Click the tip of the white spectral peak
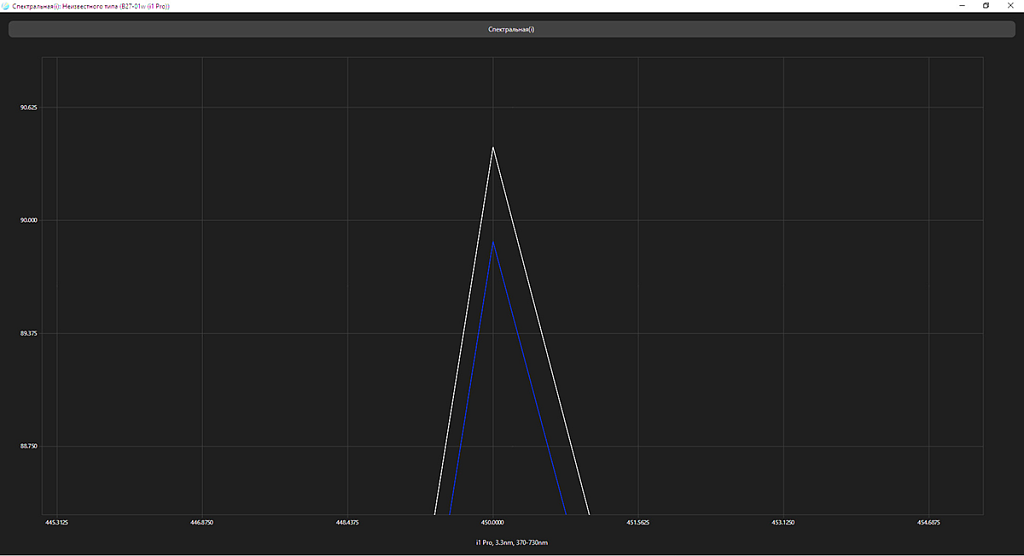The image size is (1024, 556). click(x=493, y=147)
